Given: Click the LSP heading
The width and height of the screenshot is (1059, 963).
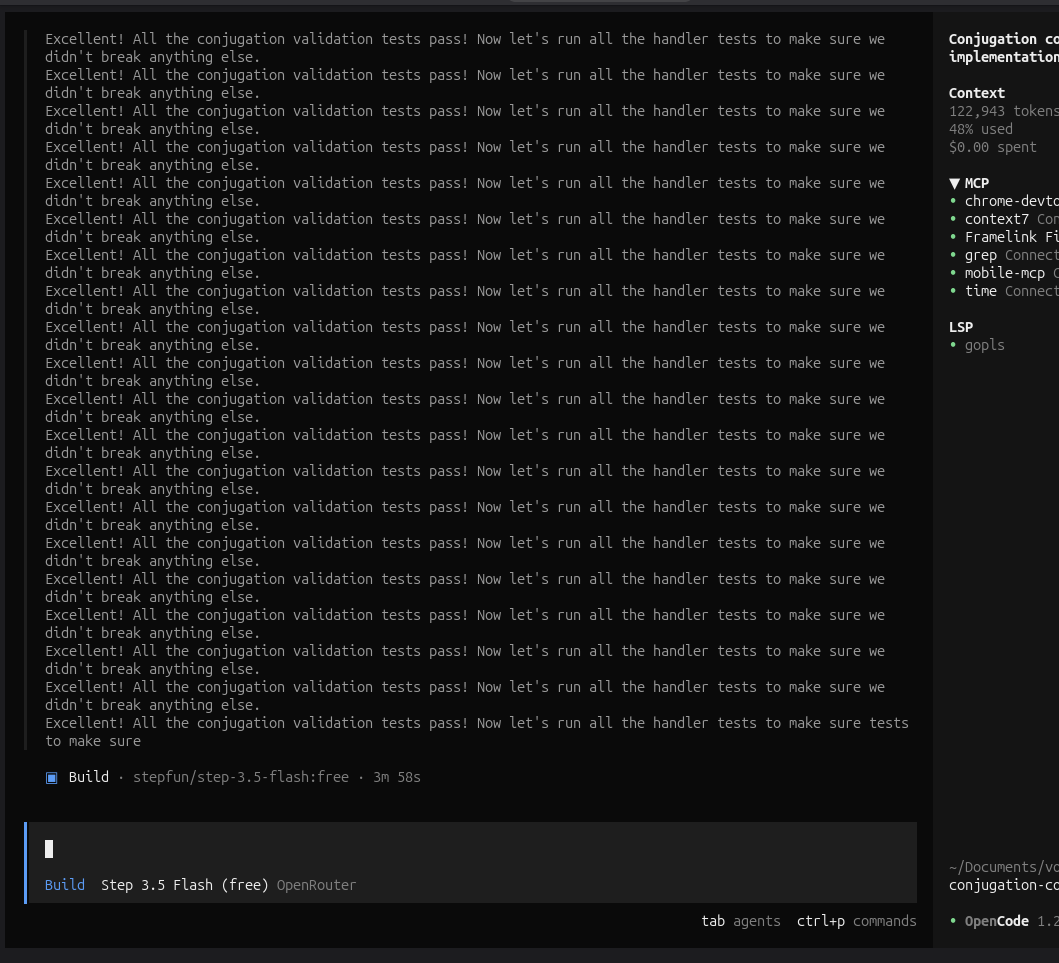Looking at the screenshot, I should pos(961,327).
